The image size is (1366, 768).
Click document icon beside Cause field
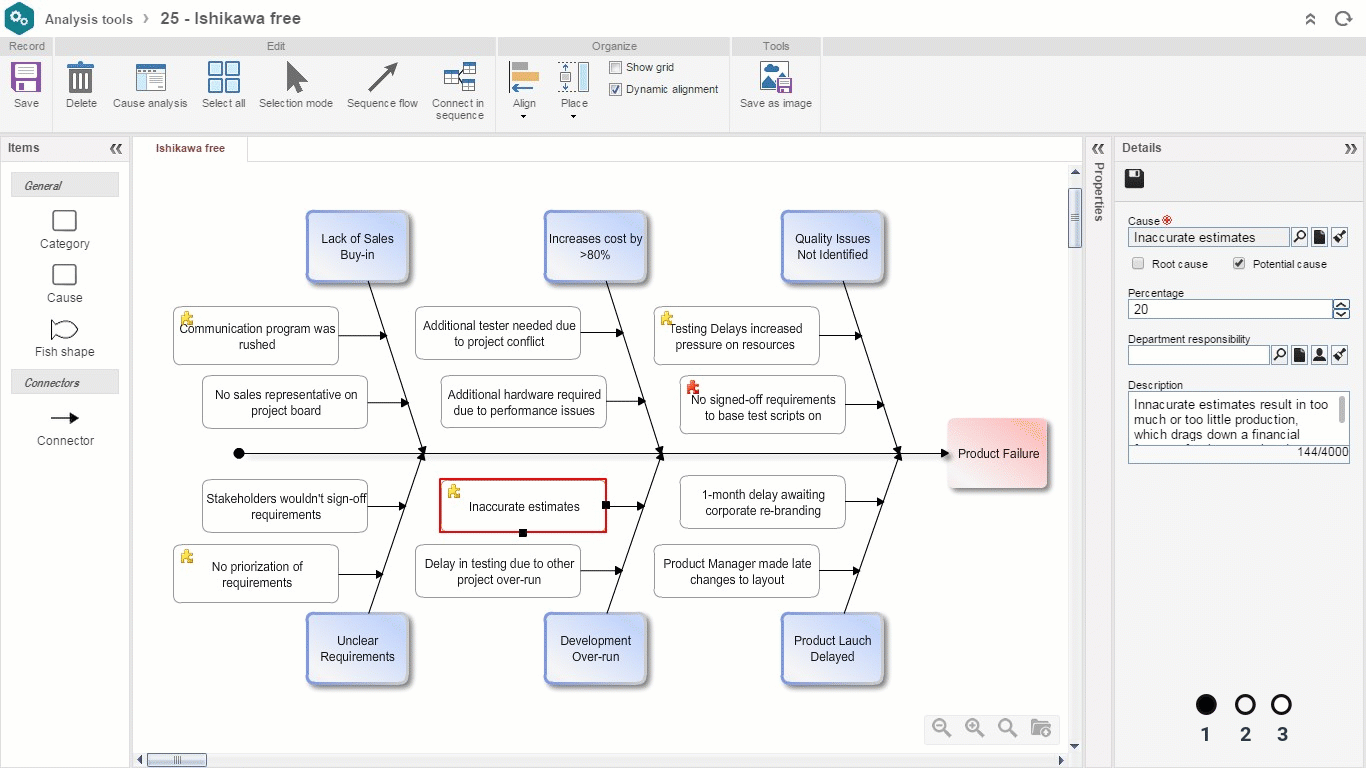1320,237
